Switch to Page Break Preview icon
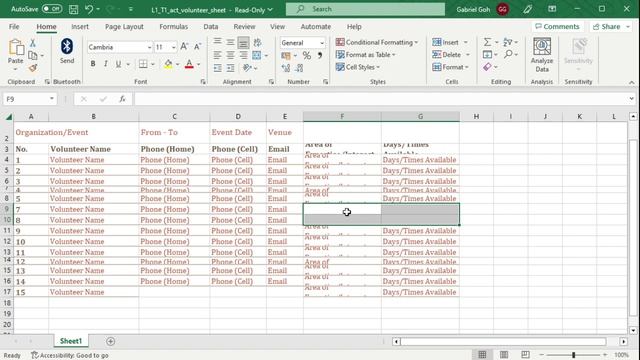 point(525,355)
